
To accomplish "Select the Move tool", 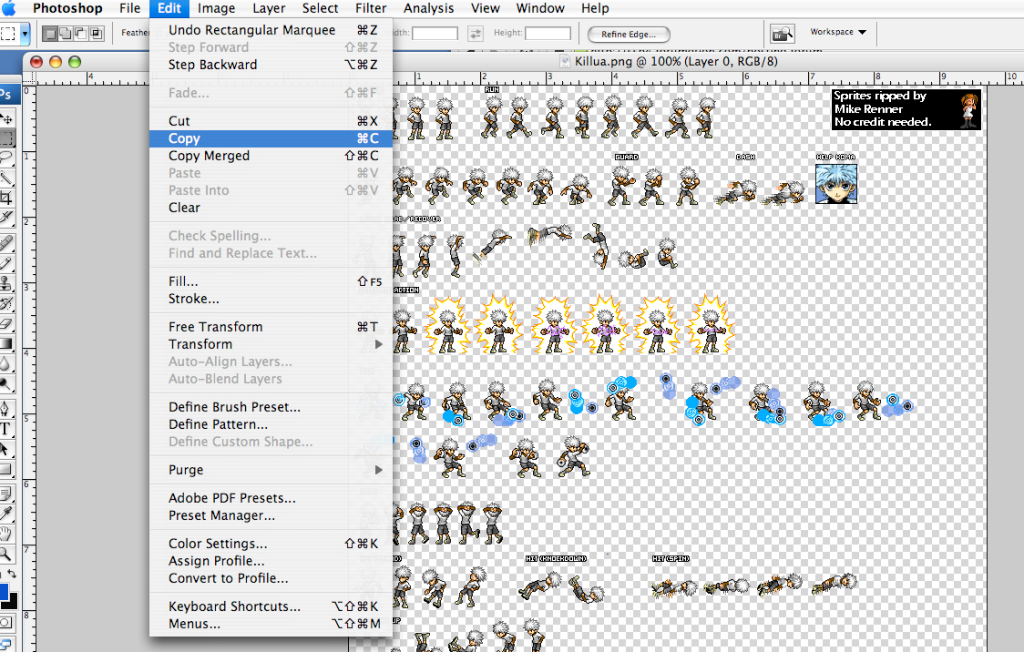I will tap(7, 119).
